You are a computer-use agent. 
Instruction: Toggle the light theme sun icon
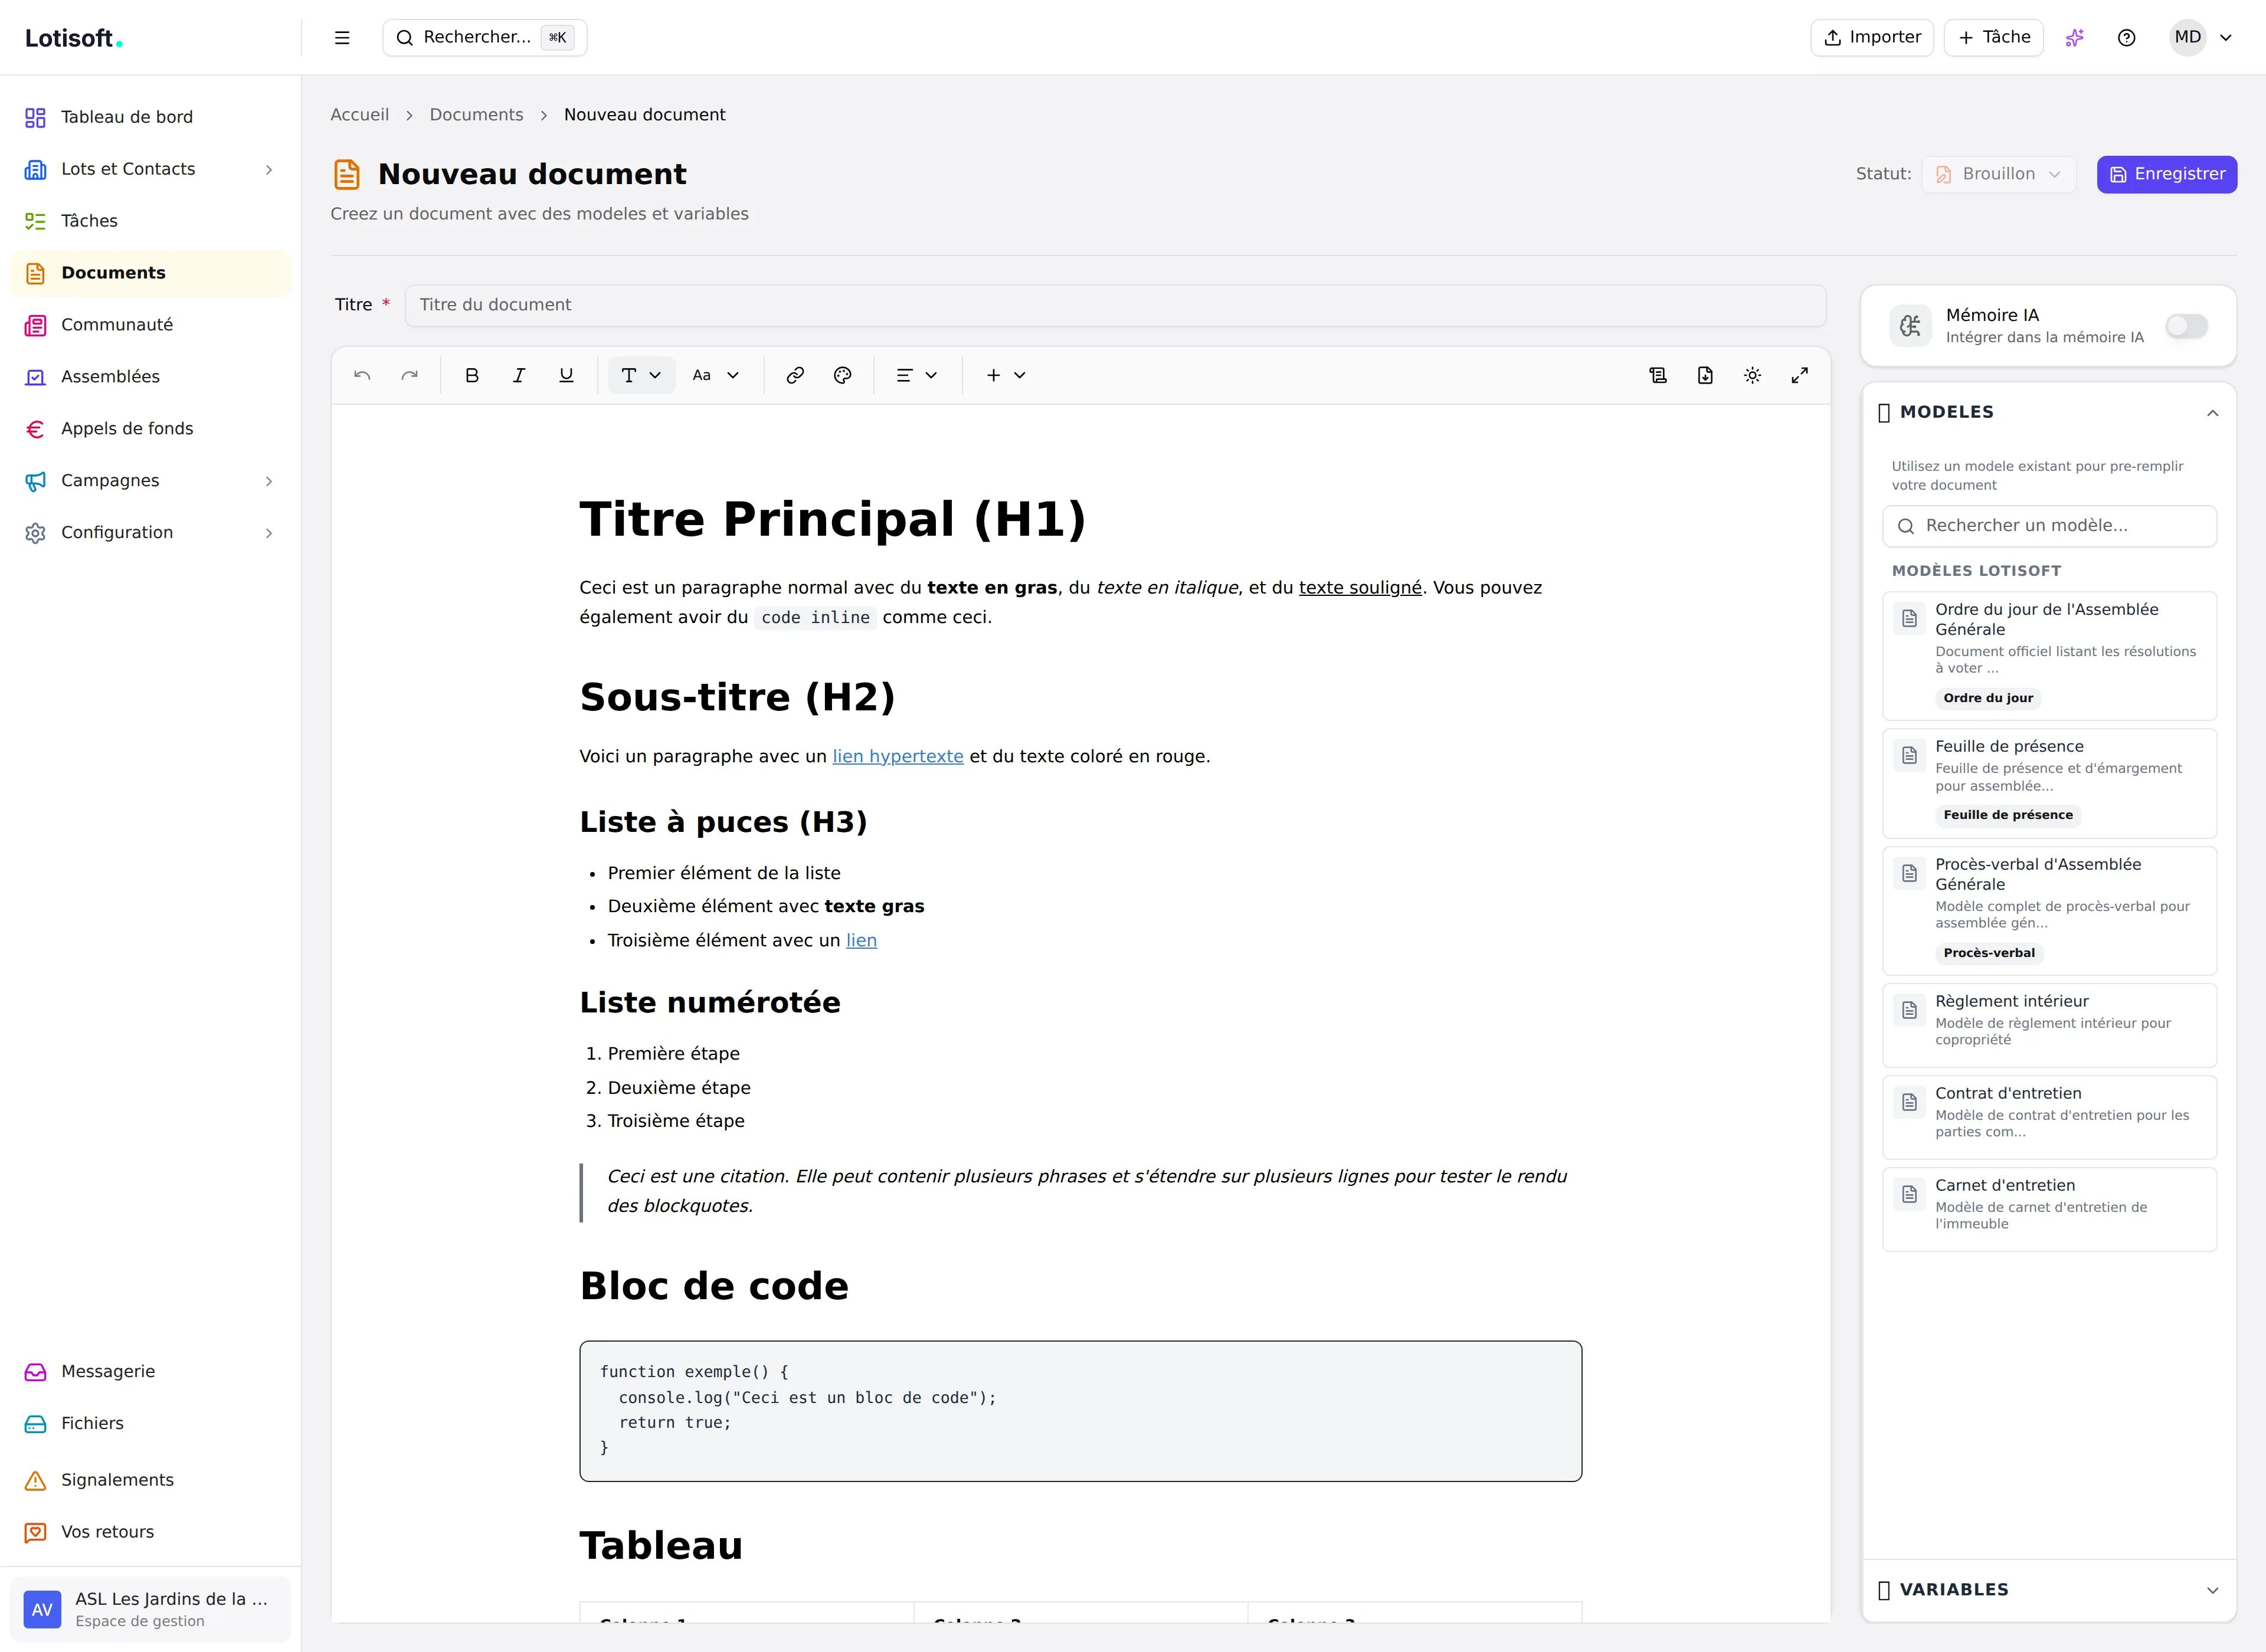(x=1752, y=375)
